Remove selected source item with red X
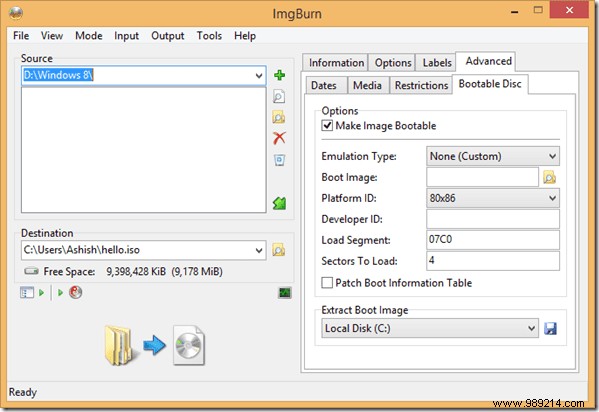Screen dimensions: 599x412 pyautogui.click(x=279, y=138)
